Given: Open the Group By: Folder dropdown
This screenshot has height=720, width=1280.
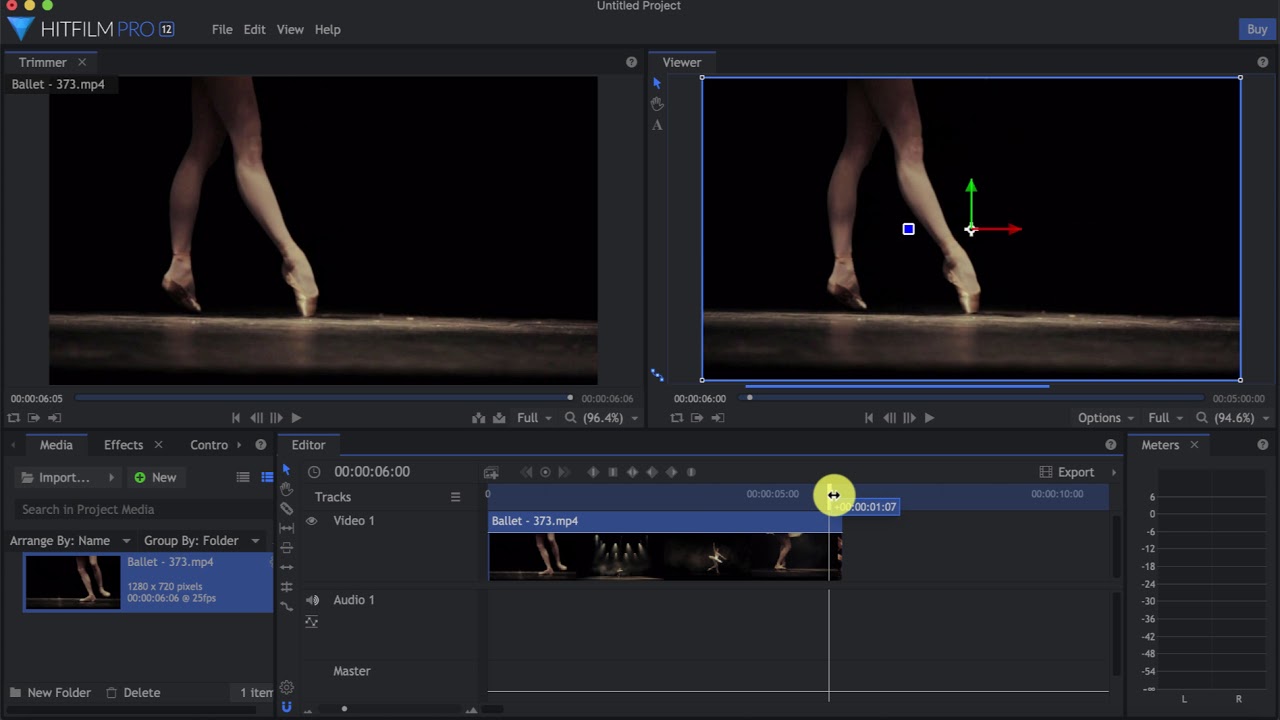Looking at the screenshot, I should click(x=201, y=541).
